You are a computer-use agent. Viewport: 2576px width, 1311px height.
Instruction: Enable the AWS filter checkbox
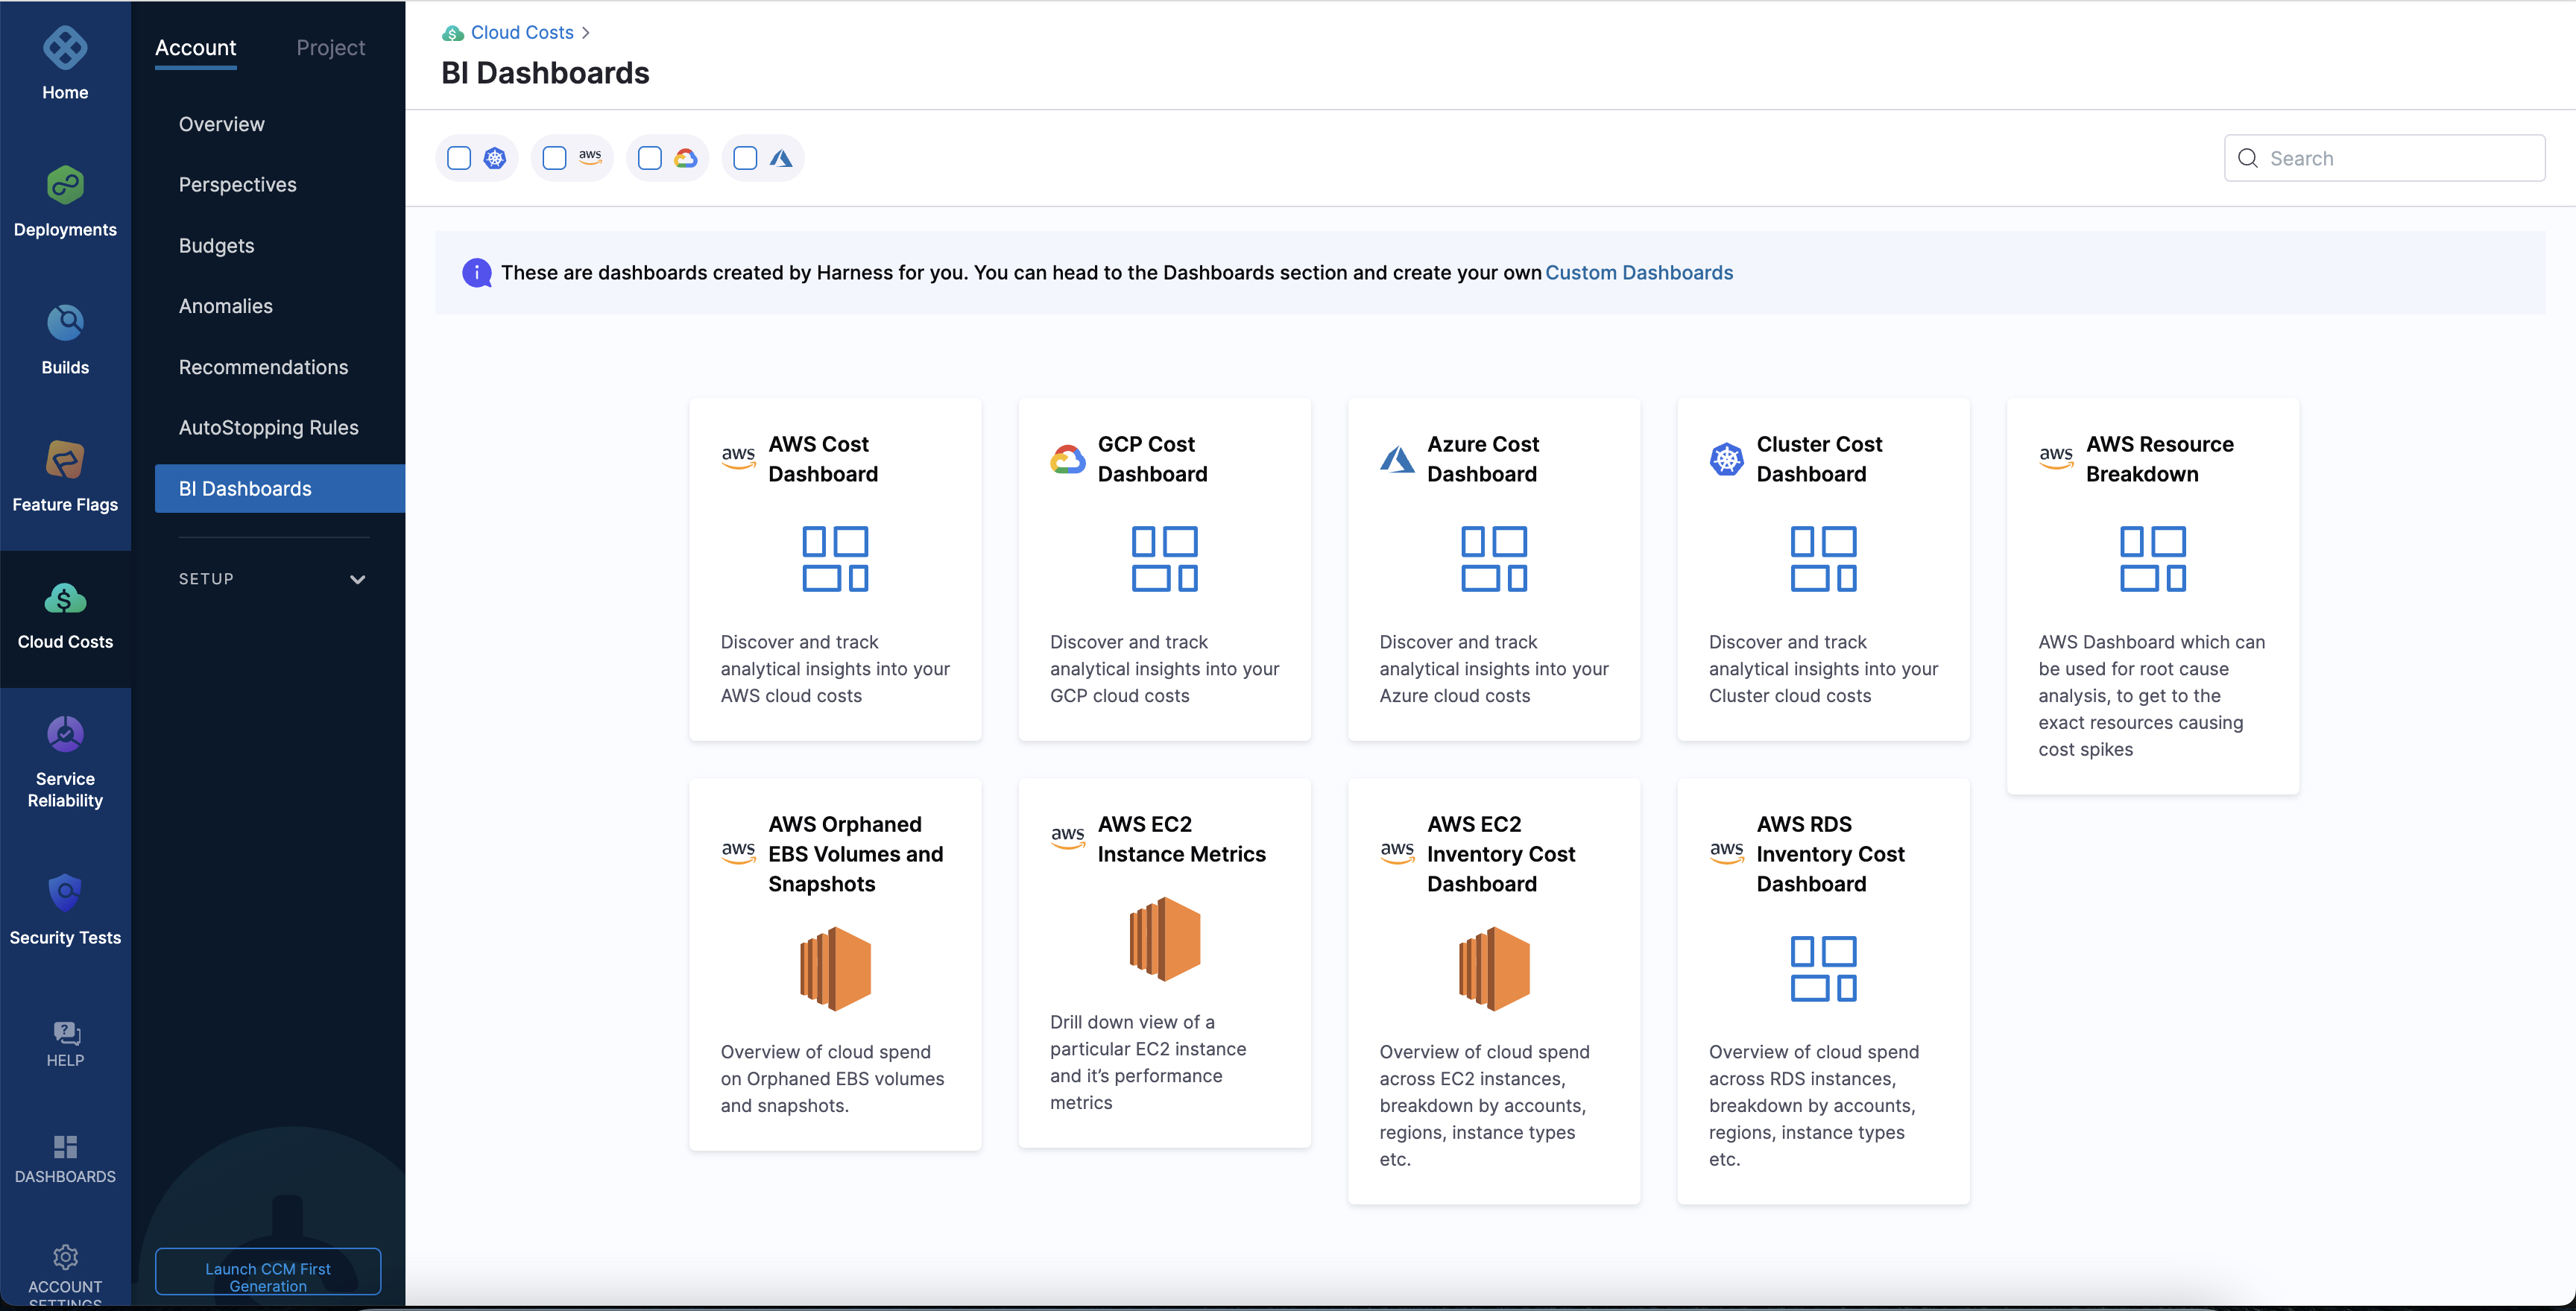[x=554, y=158]
